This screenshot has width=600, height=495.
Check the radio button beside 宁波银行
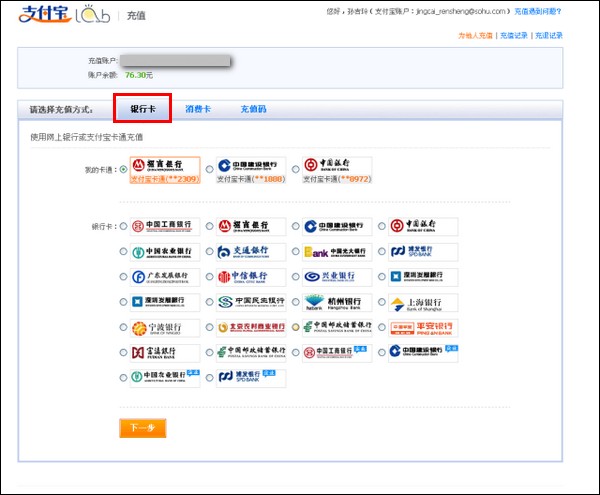(123, 327)
